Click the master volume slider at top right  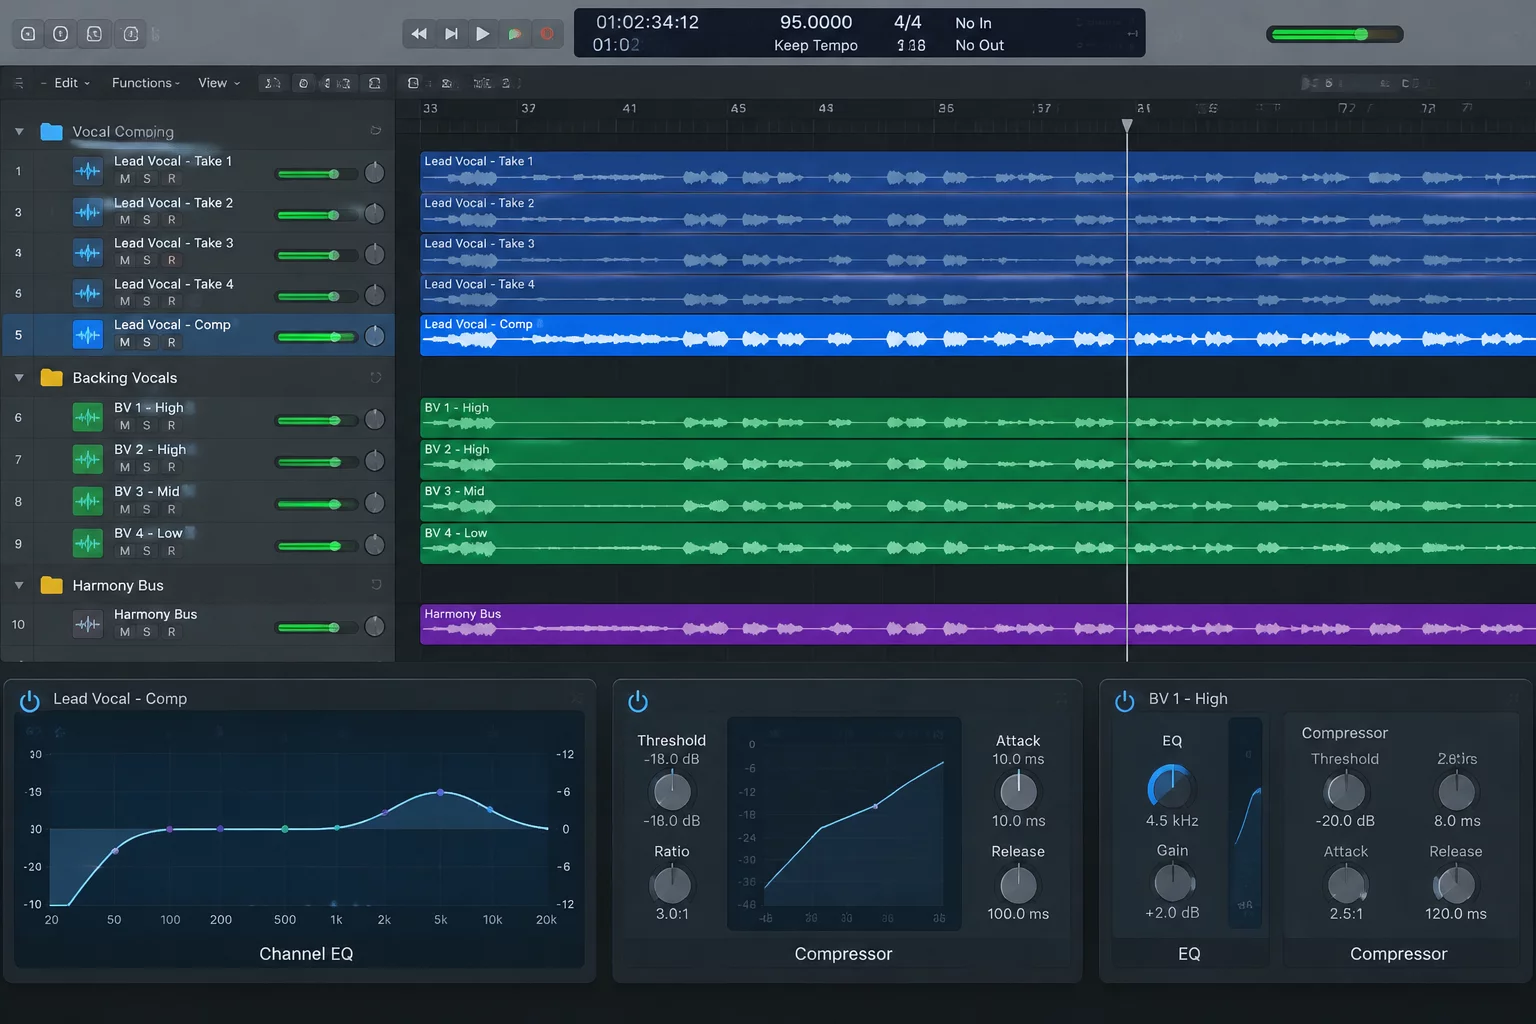(x=1334, y=34)
